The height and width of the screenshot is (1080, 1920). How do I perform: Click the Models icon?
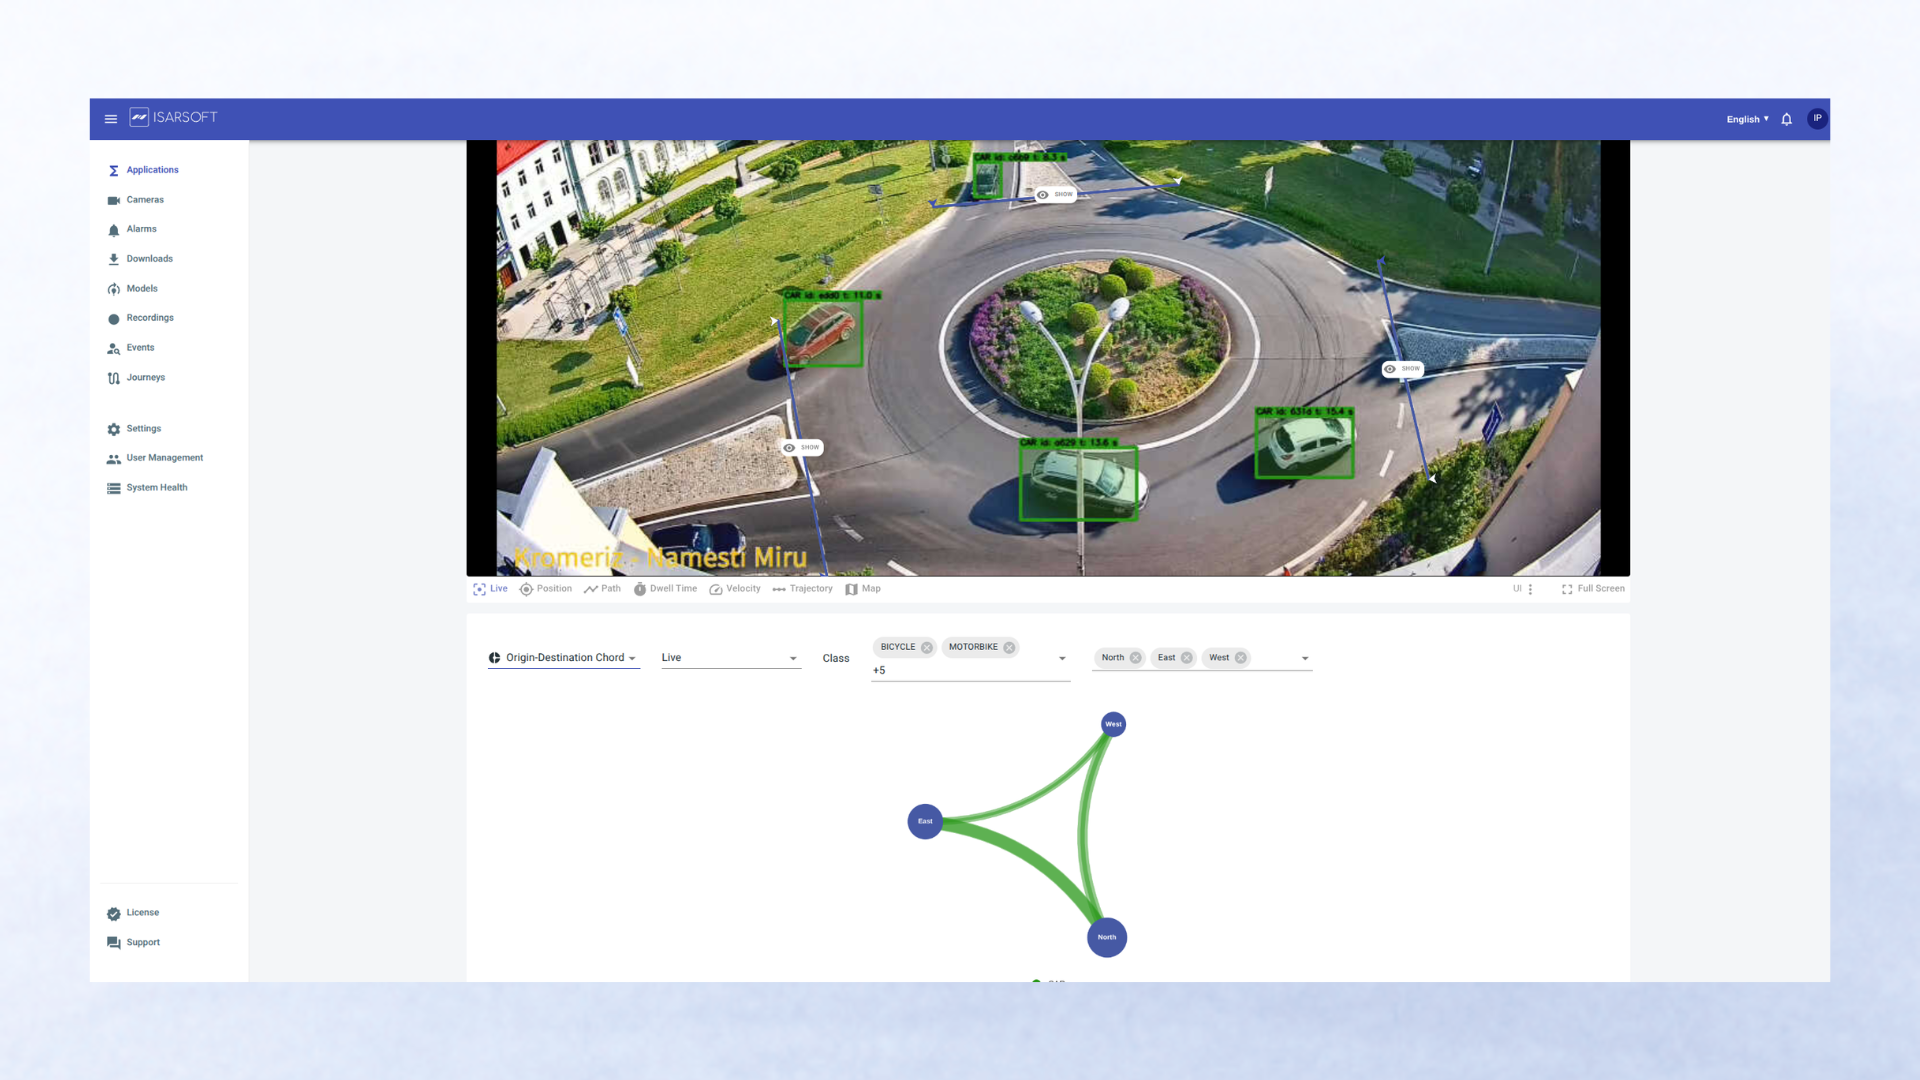114,289
